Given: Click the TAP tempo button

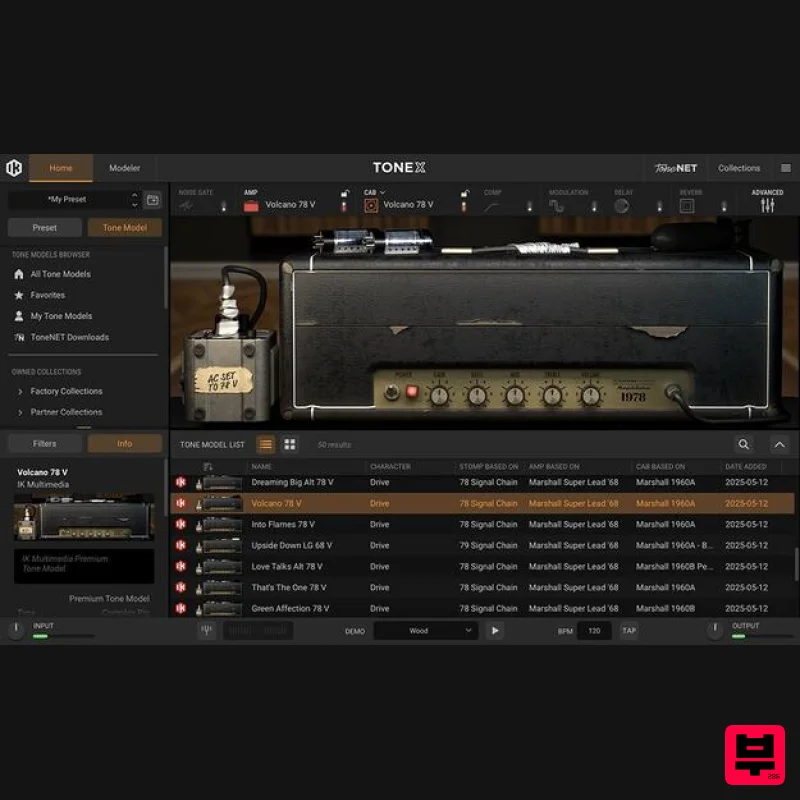Looking at the screenshot, I should pyautogui.click(x=628, y=631).
